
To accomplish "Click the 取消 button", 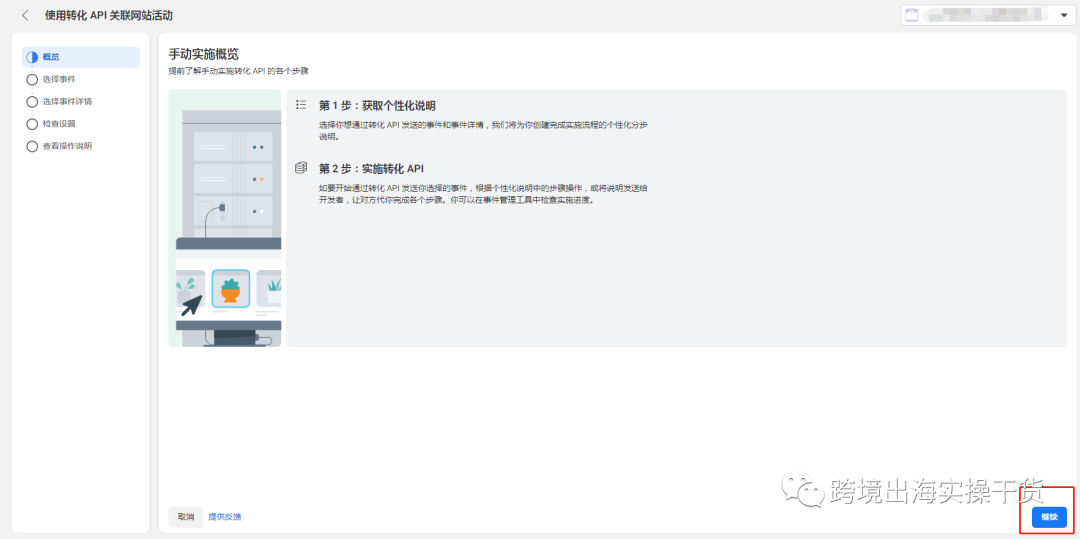I will pos(185,516).
